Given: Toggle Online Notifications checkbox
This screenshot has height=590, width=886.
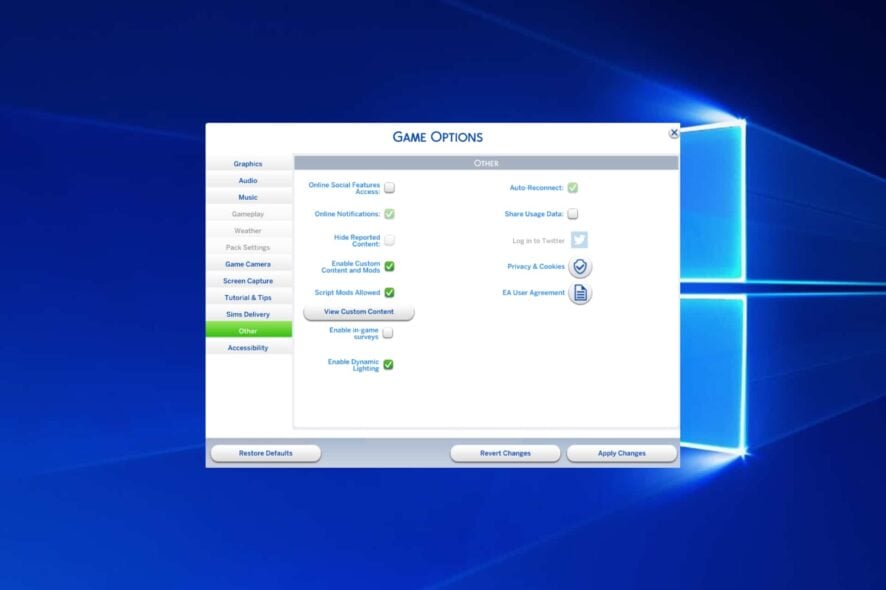Looking at the screenshot, I should (389, 214).
